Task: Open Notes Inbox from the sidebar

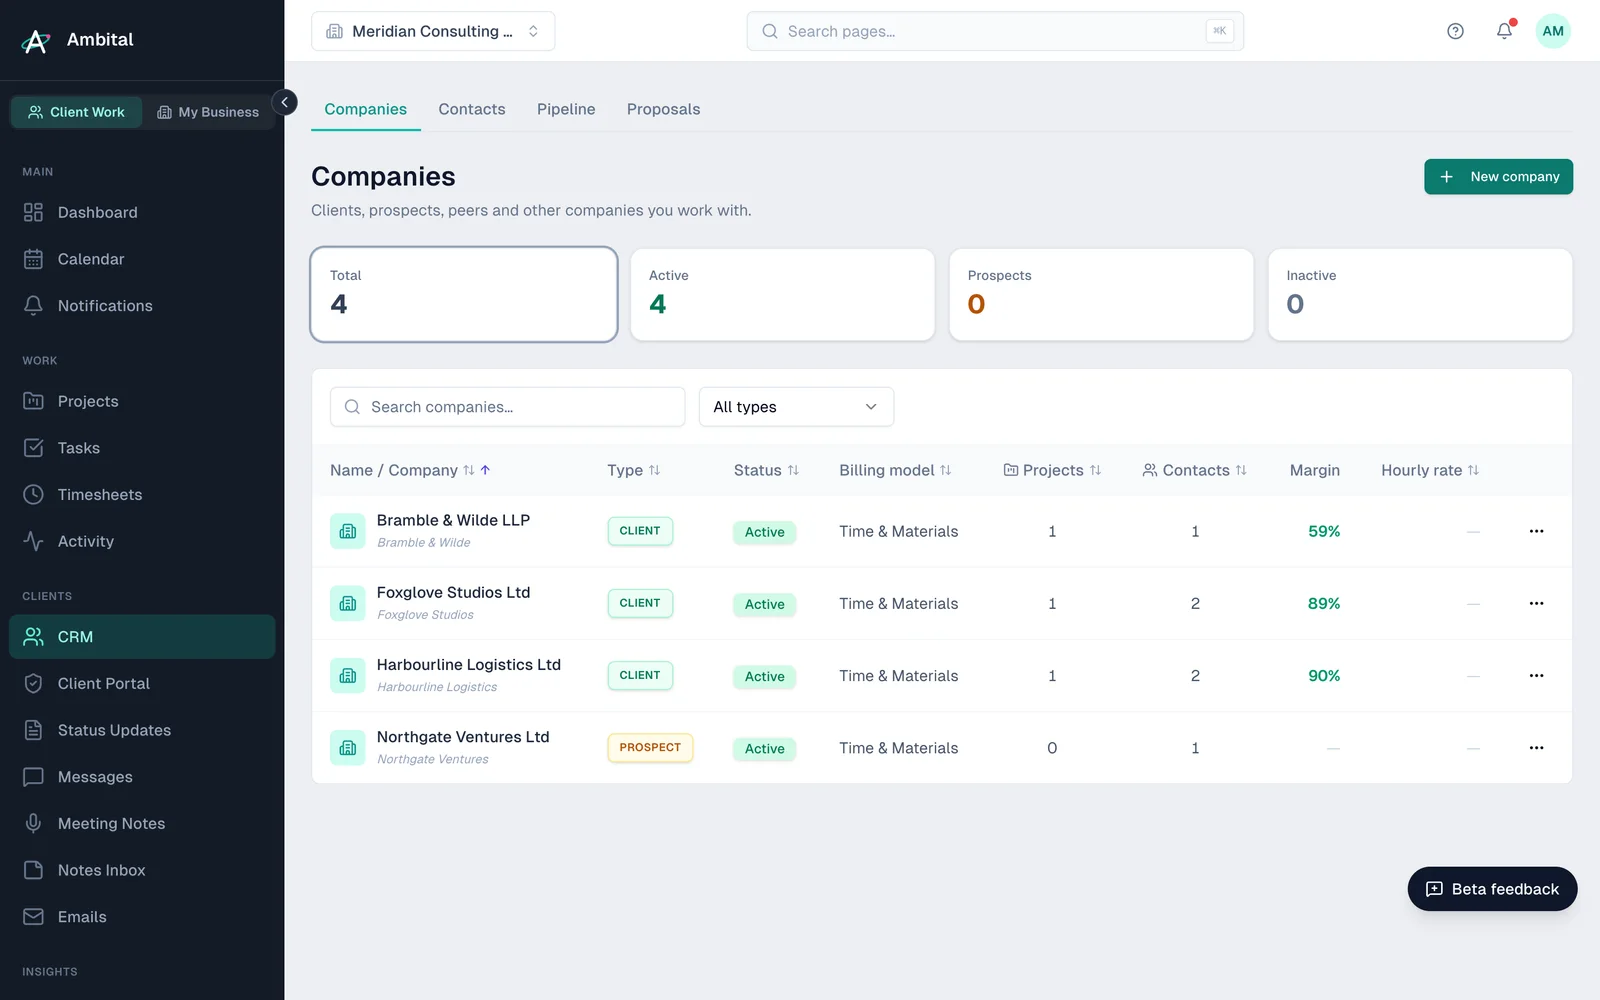Action: click(142, 870)
